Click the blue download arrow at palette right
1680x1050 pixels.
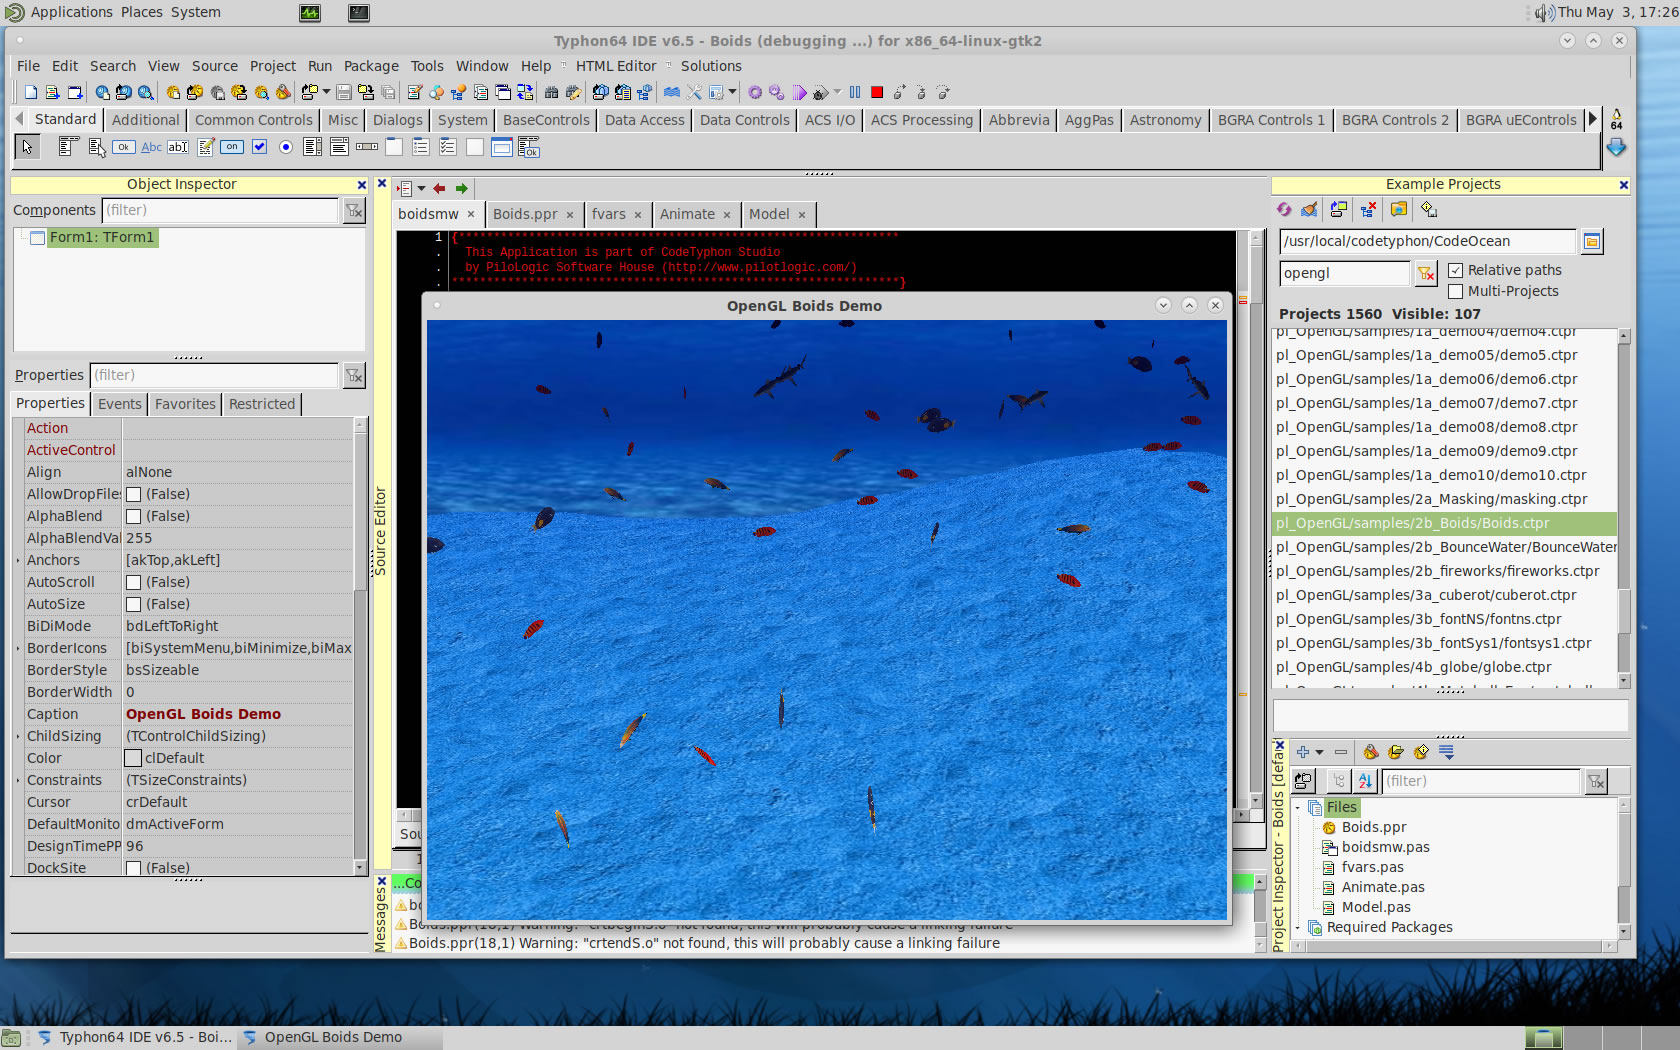(x=1616, y=147)
